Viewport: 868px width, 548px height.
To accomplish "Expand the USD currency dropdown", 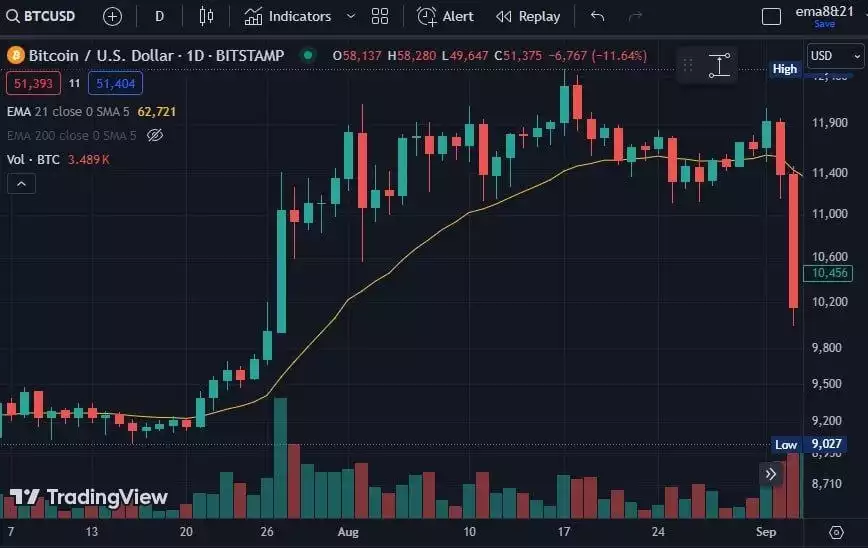I will (834, 56).
